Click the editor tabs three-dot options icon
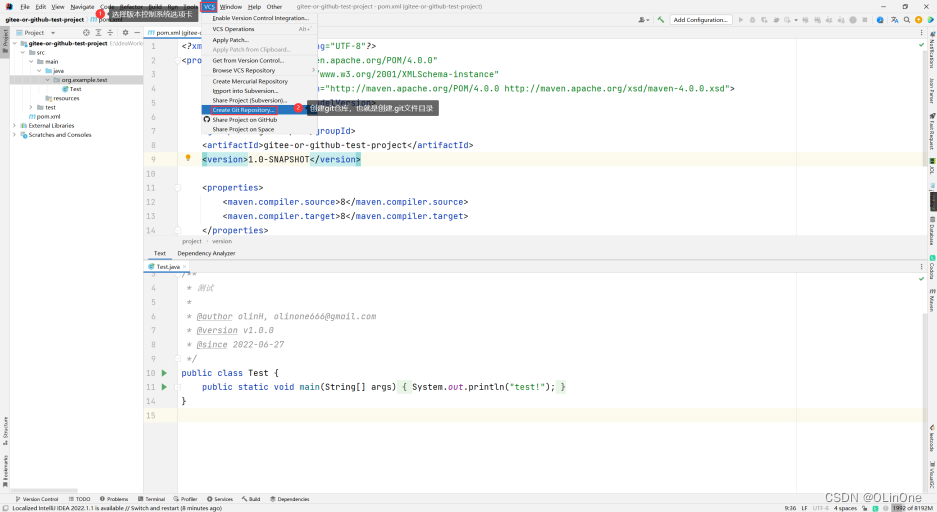The height and width of the screenshot is (512, 937). point(921,32)
